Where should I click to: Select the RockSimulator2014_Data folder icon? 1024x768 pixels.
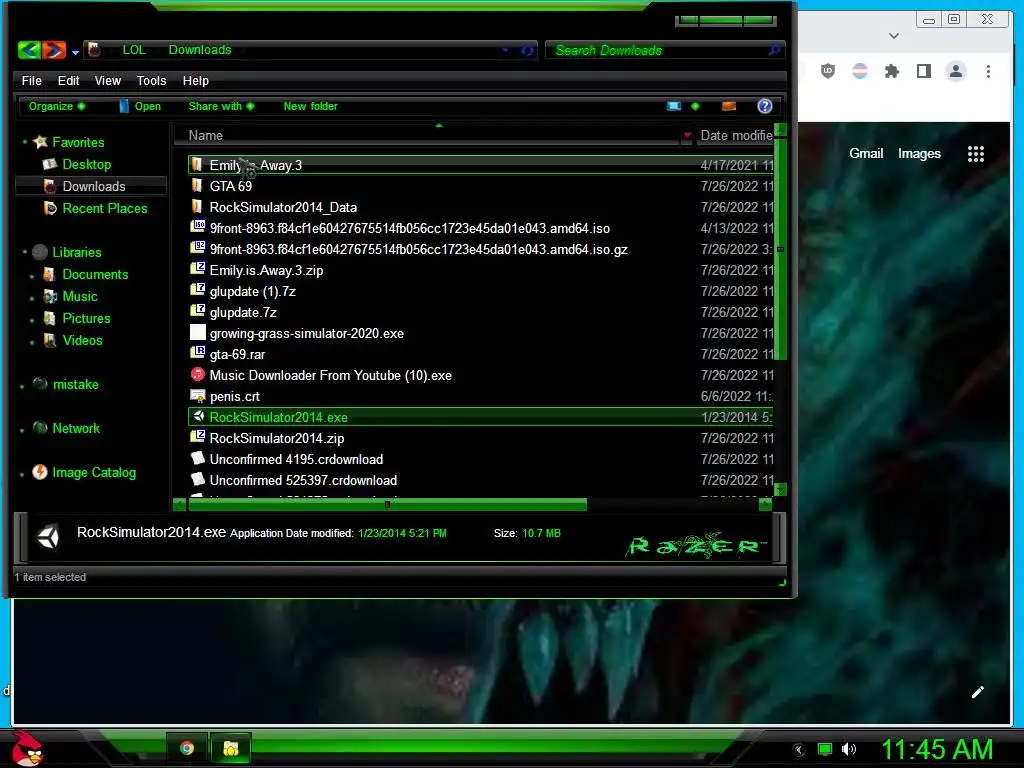pyautogui.click(x=197, y=206)
